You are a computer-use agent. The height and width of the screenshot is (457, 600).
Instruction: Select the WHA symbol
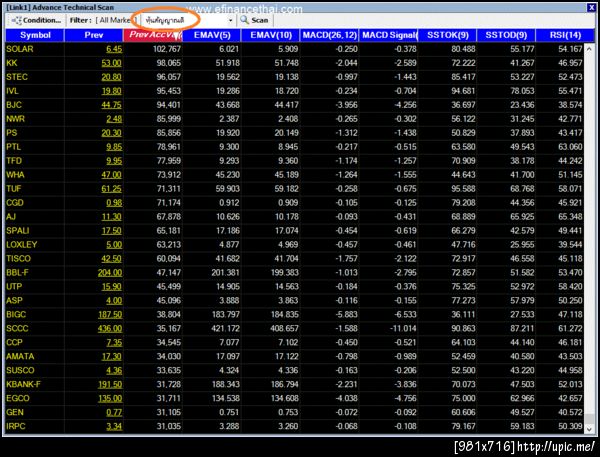click(x=15, y=175)
